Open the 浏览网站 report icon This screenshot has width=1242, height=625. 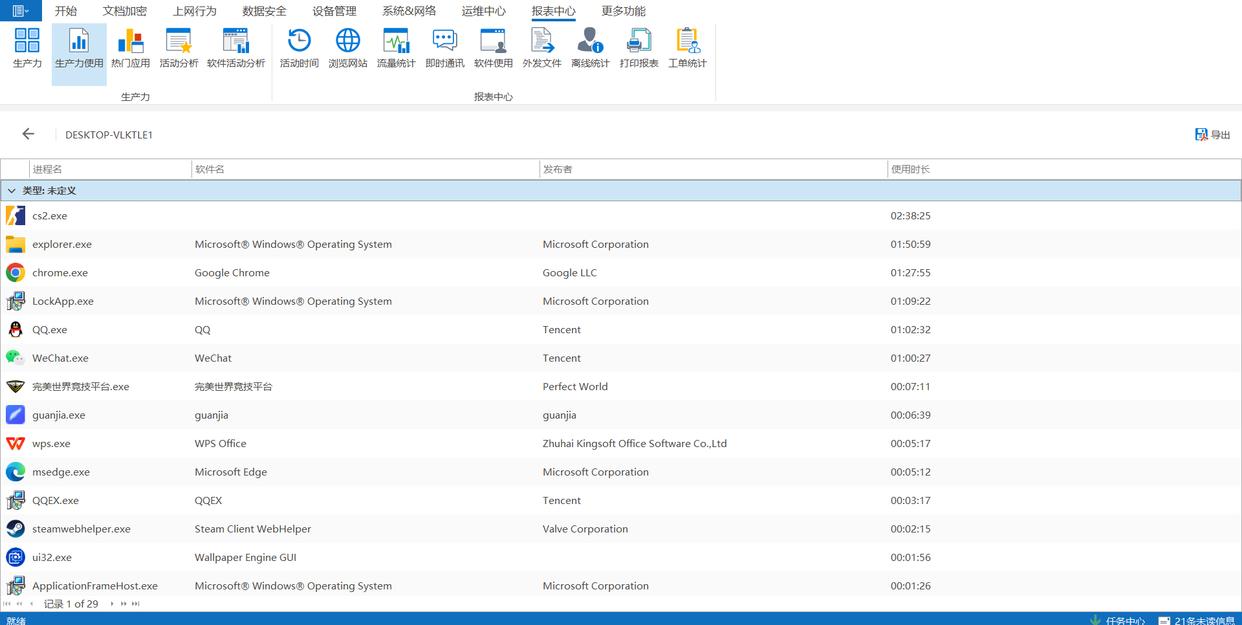[x=348, y=48]
